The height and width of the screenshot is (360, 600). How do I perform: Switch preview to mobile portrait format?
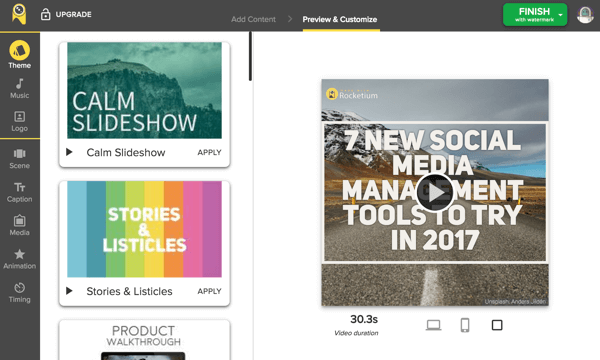coord(465,325)
